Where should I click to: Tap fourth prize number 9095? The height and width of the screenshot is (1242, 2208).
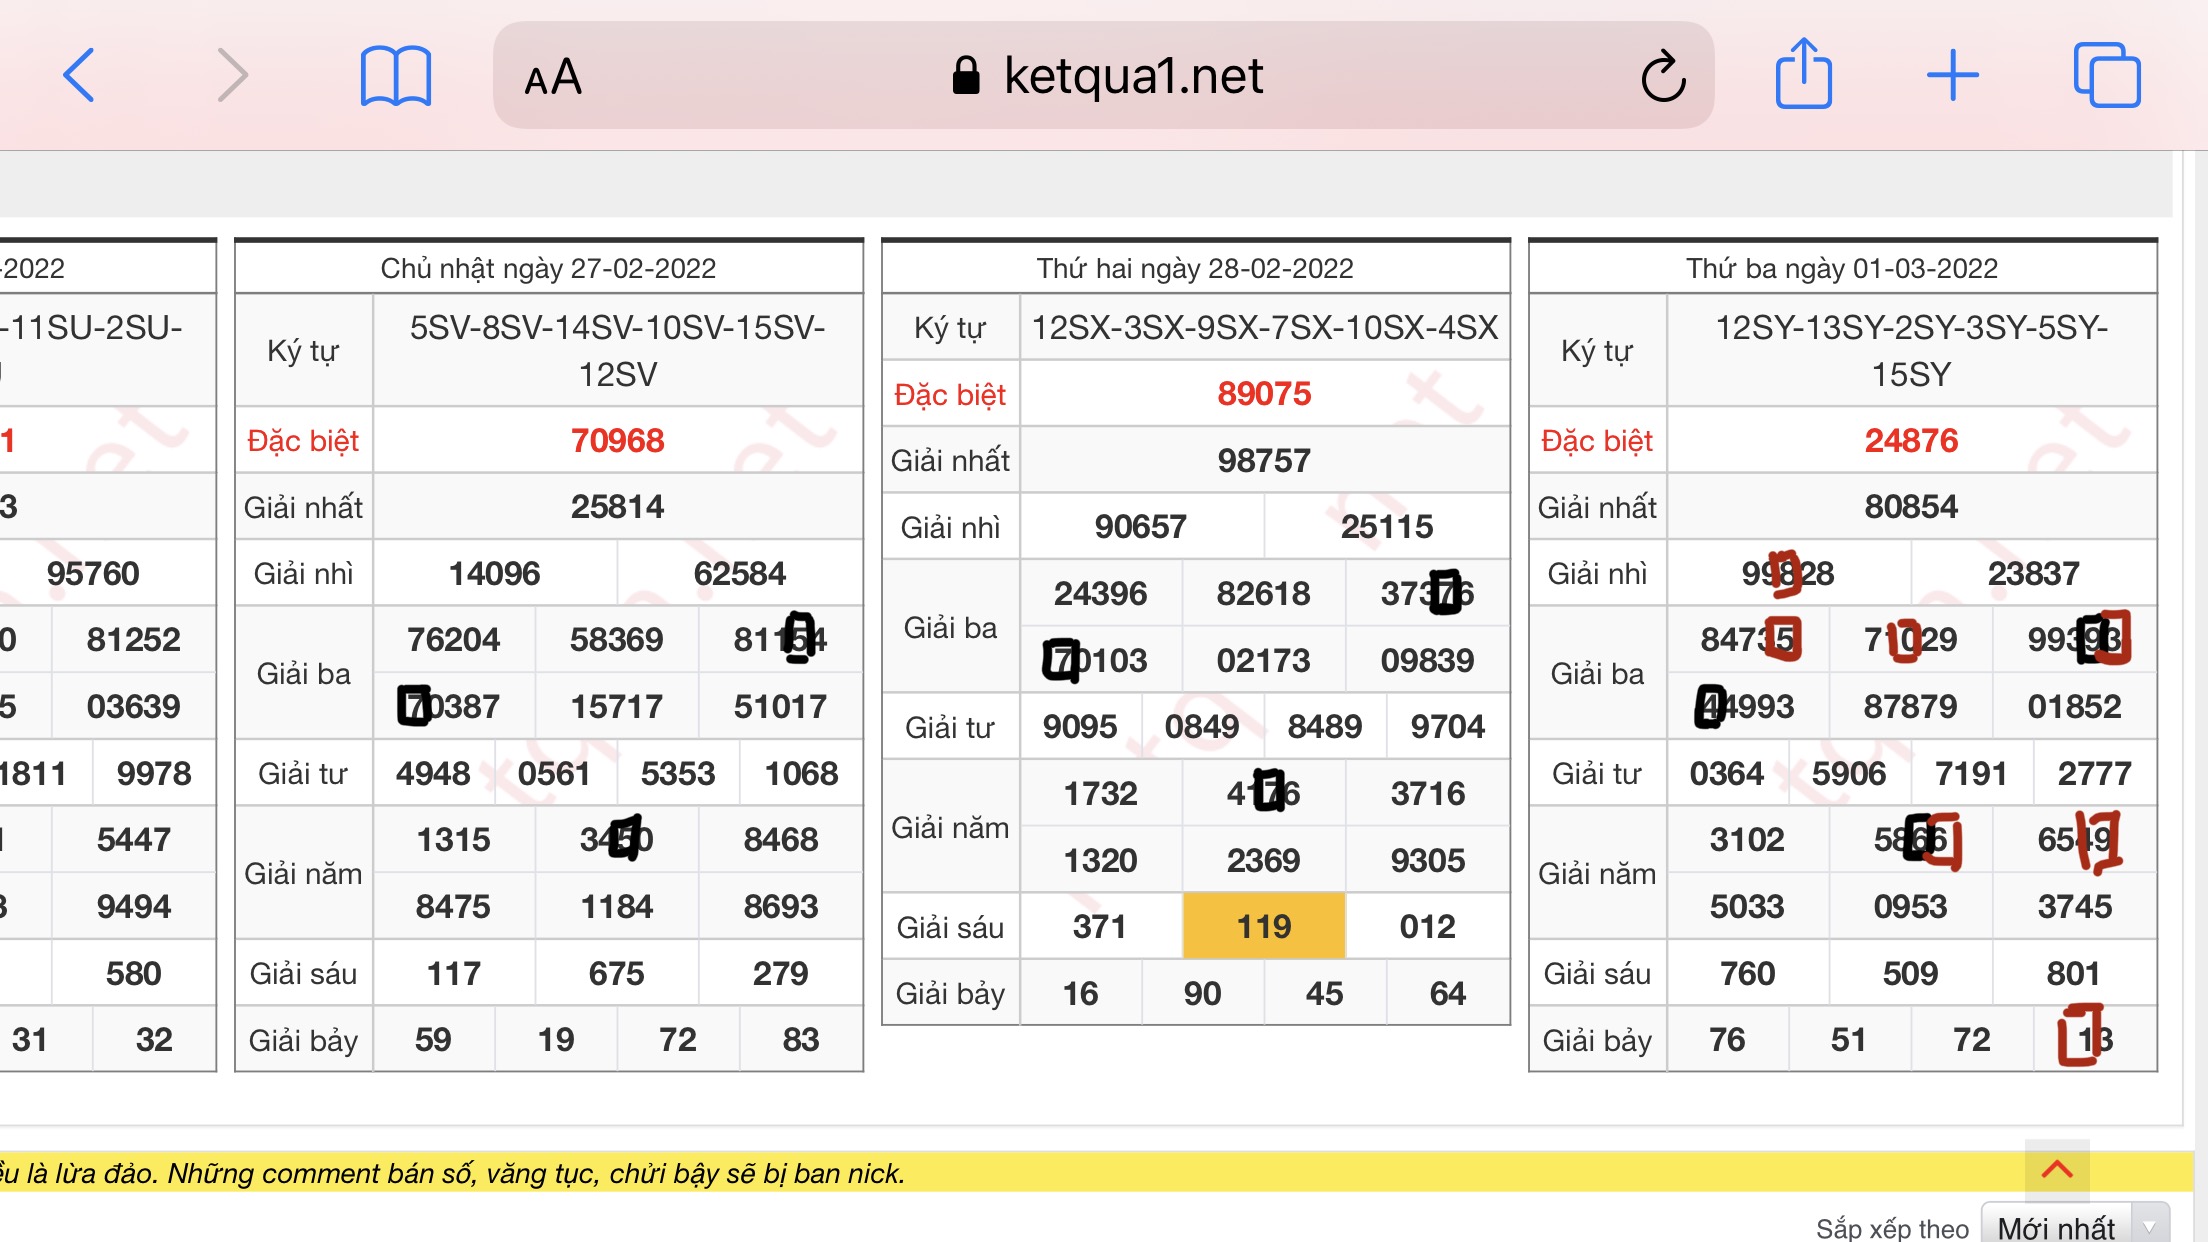[x=1080, y=726]
